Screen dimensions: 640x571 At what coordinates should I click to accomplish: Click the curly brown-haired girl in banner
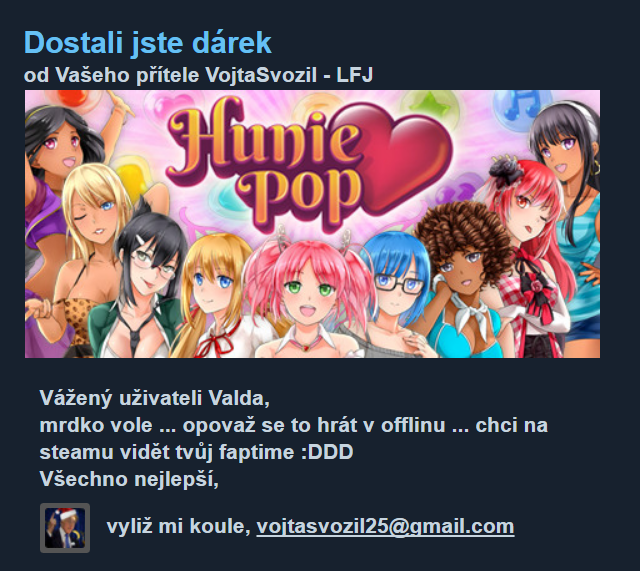463,278
